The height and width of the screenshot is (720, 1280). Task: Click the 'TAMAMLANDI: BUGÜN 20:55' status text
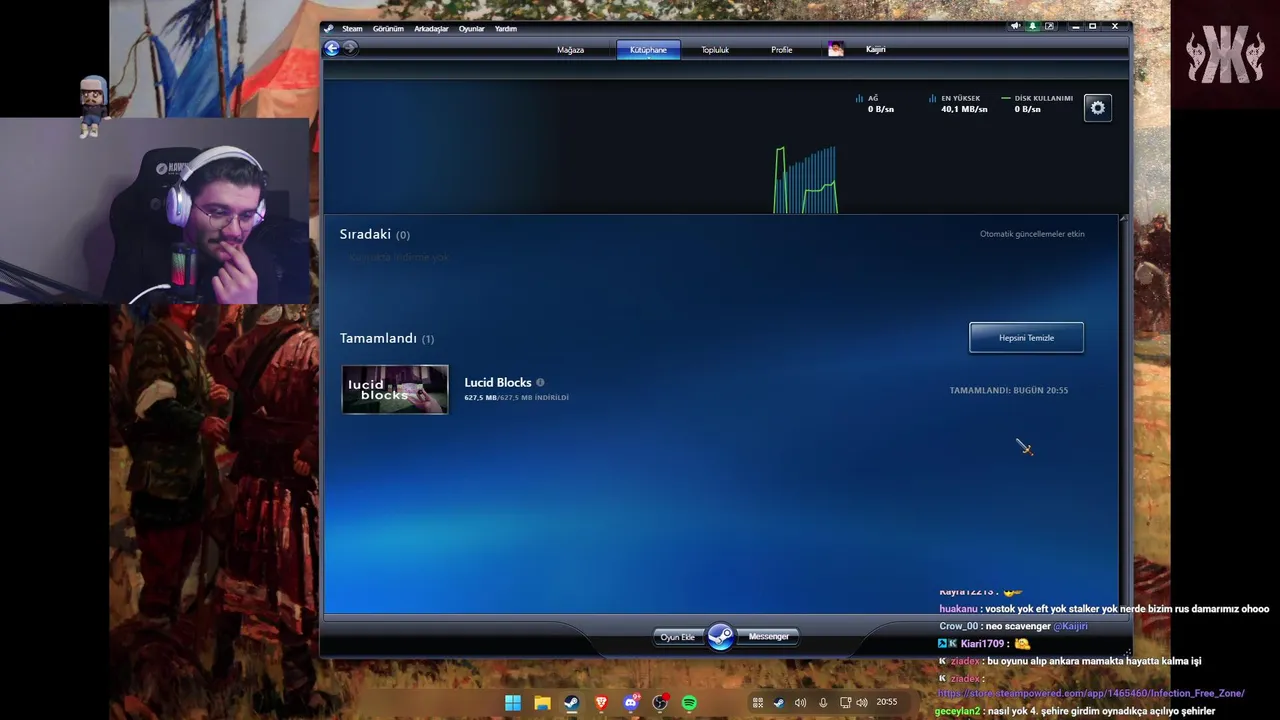(x=1008, y=390)
